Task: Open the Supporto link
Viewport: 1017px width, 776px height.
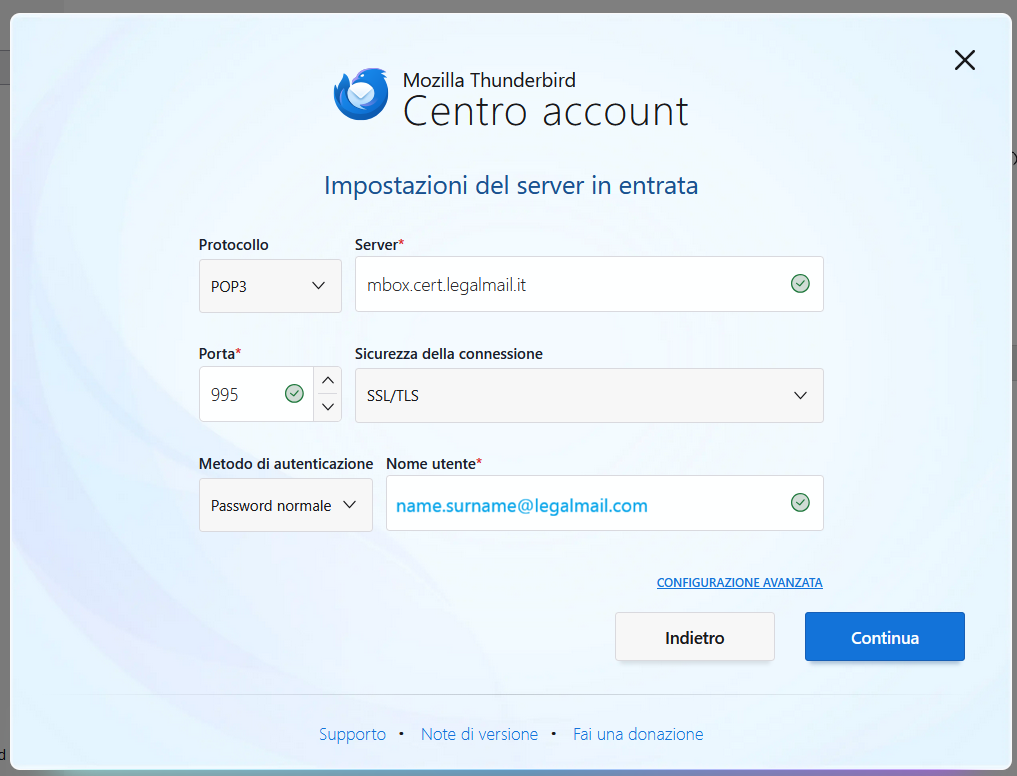Action: click(352, 734)
